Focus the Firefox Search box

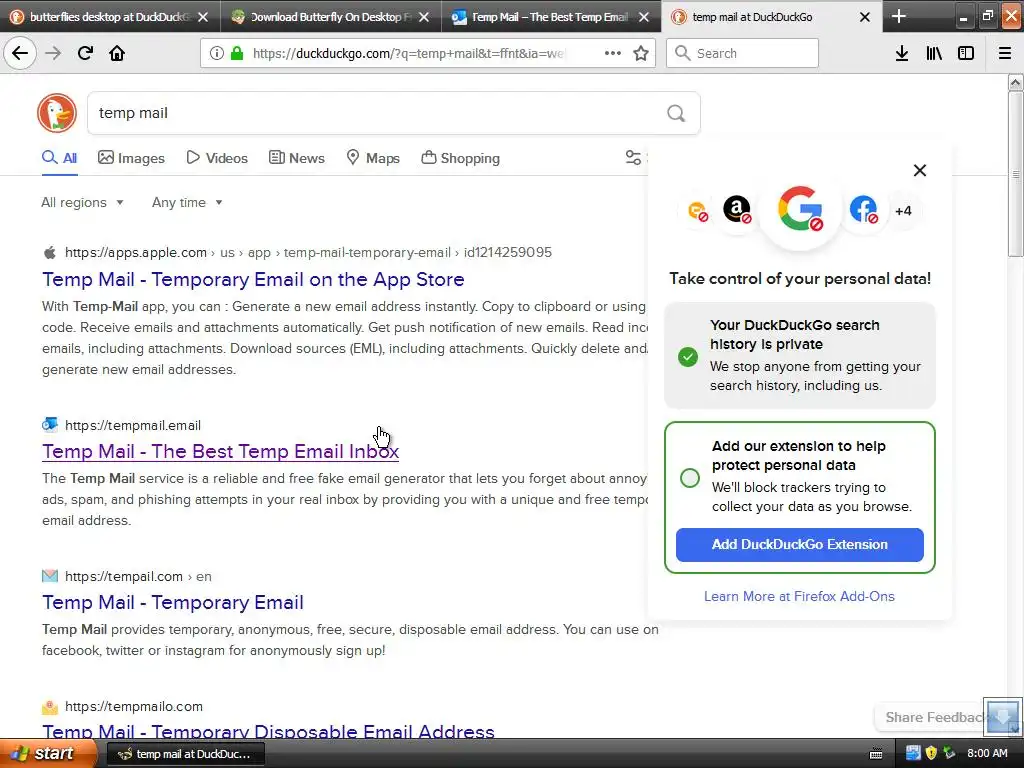point(742,53)
